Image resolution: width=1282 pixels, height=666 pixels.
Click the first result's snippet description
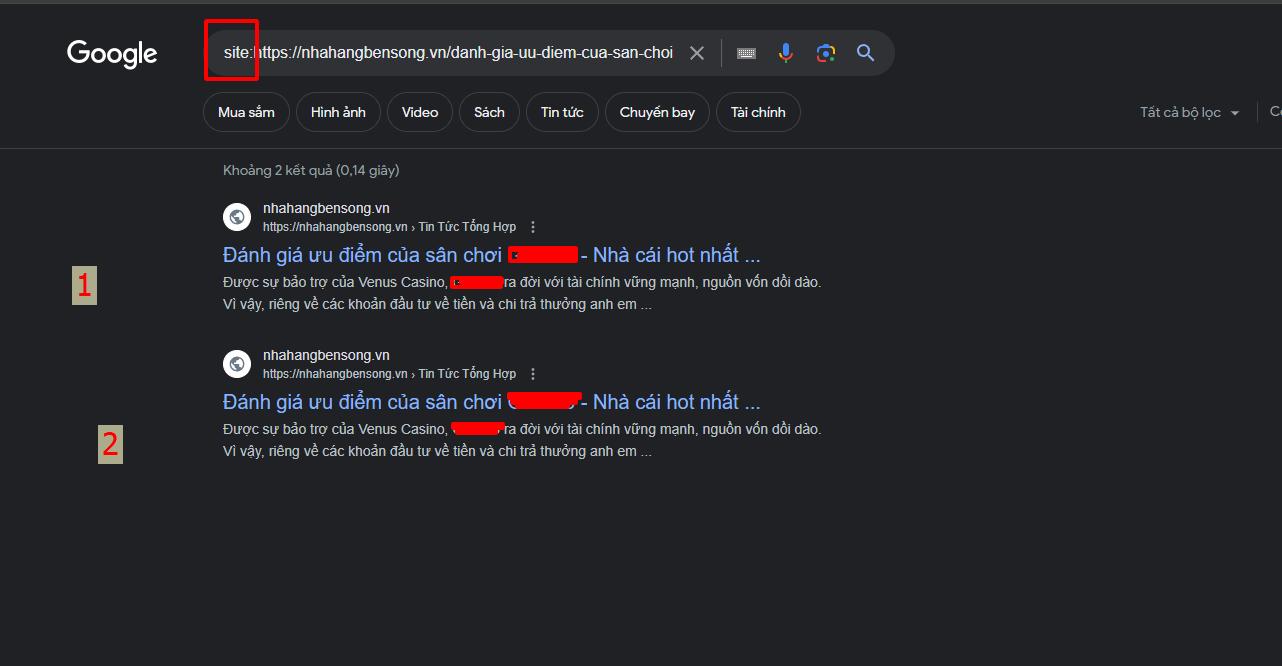click(522, 293)
